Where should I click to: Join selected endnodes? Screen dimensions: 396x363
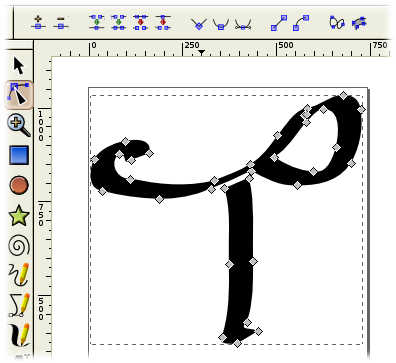tap(97, 22)
